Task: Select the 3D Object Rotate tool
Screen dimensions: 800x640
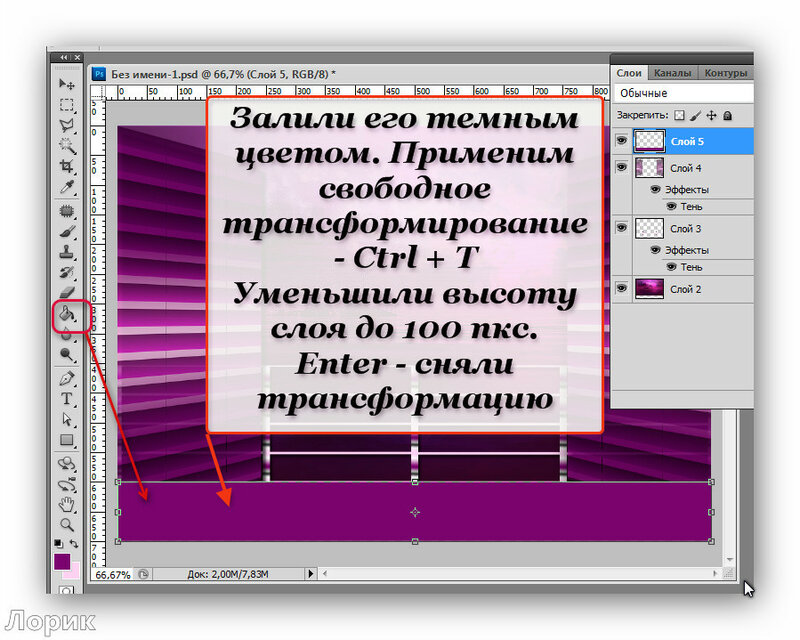Action: click(x=67, y=463)
